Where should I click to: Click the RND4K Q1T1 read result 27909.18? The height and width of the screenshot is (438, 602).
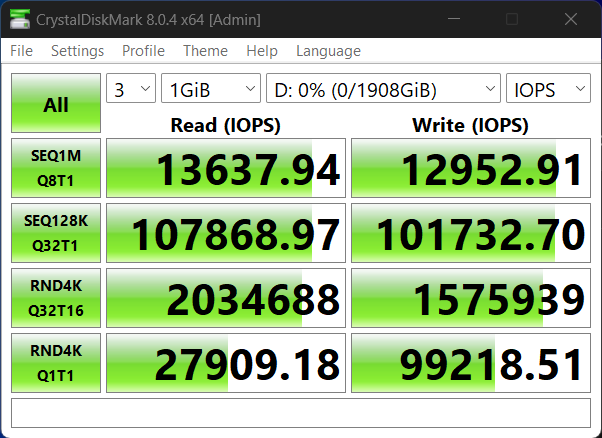click(x=226, y=363)
